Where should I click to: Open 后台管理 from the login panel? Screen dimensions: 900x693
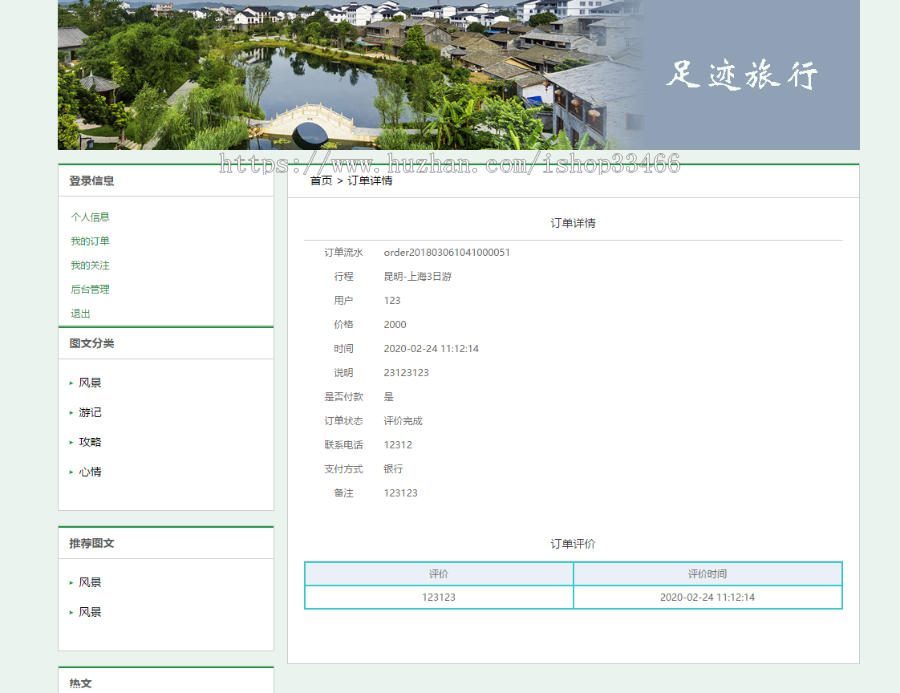89,289
